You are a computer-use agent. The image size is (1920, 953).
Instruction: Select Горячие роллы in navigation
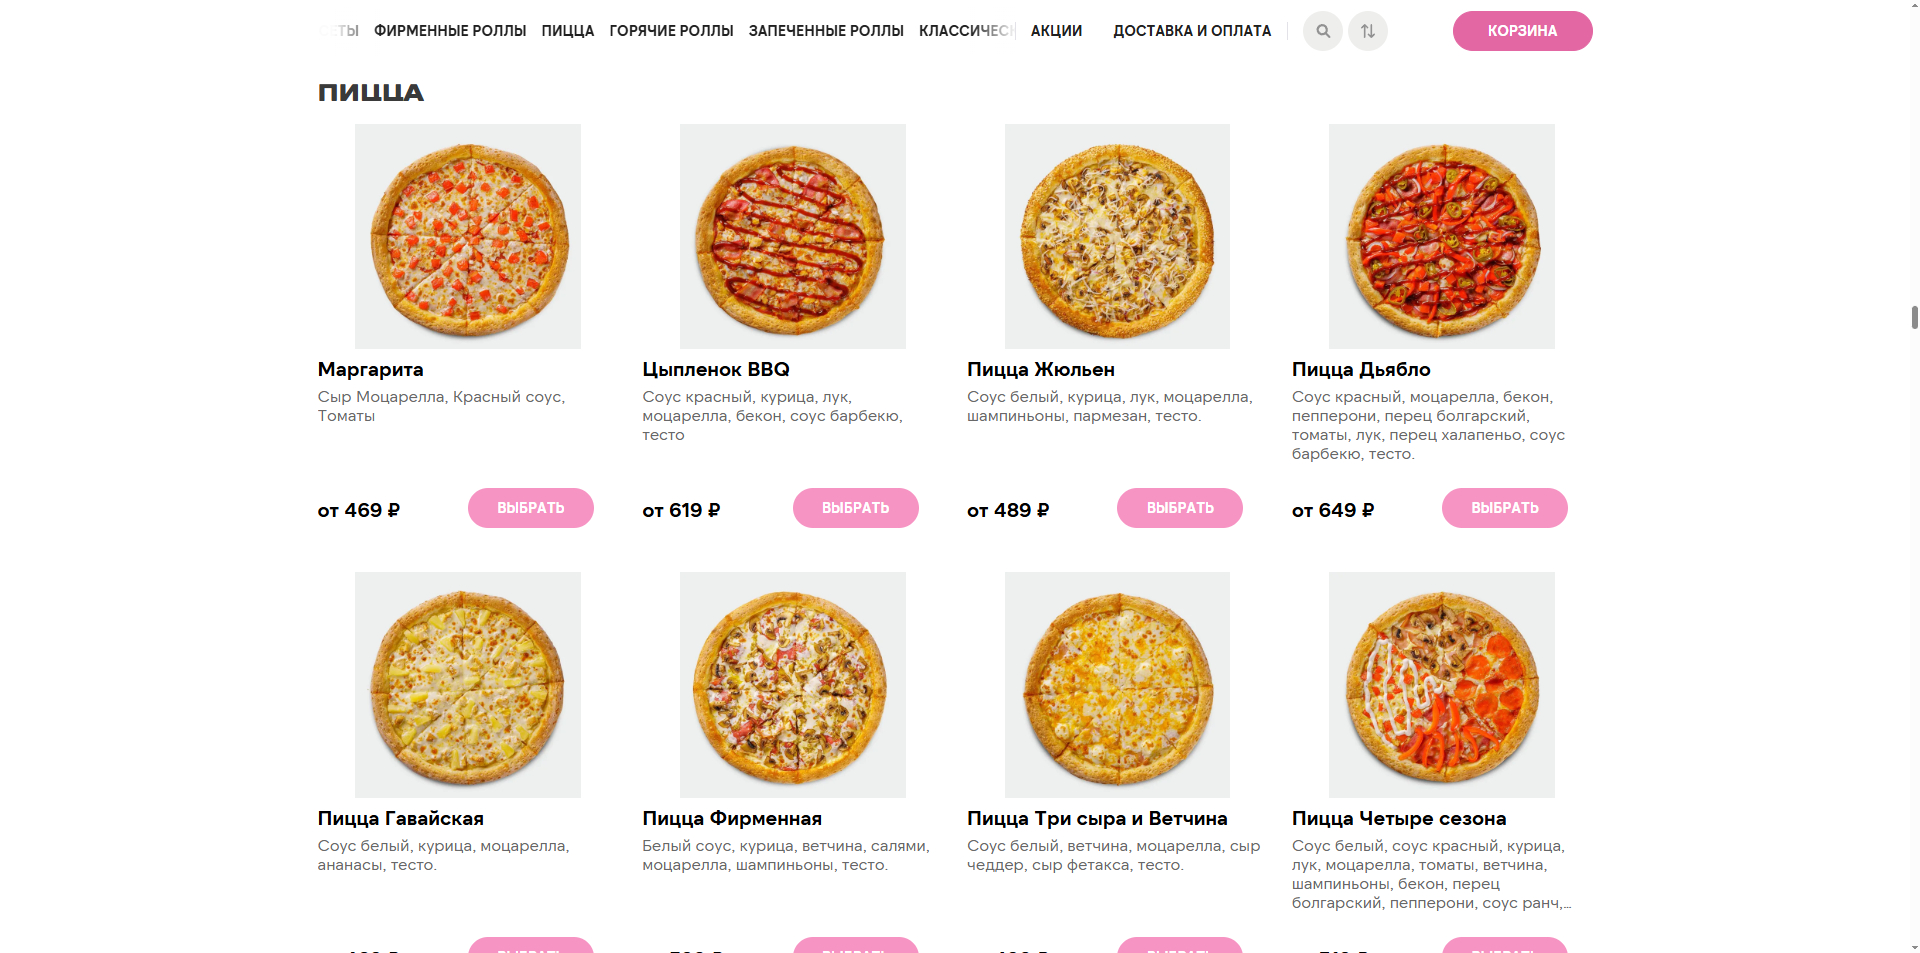coord(671,31)
